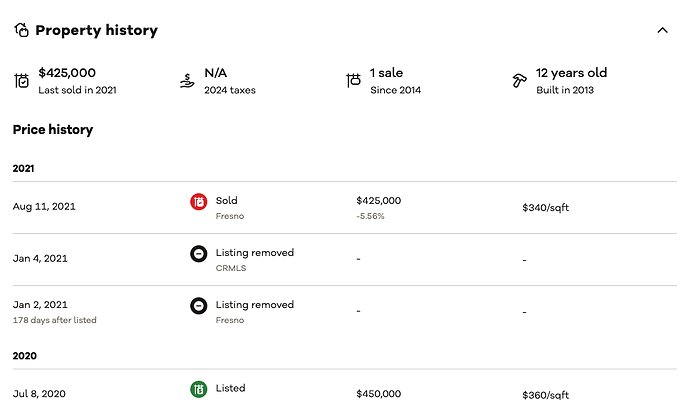The image size is (684, 400).
Task: Click the Listing removed icon for Jan 2, 2021
Action: pyautogui.click(x=198, y=306)
